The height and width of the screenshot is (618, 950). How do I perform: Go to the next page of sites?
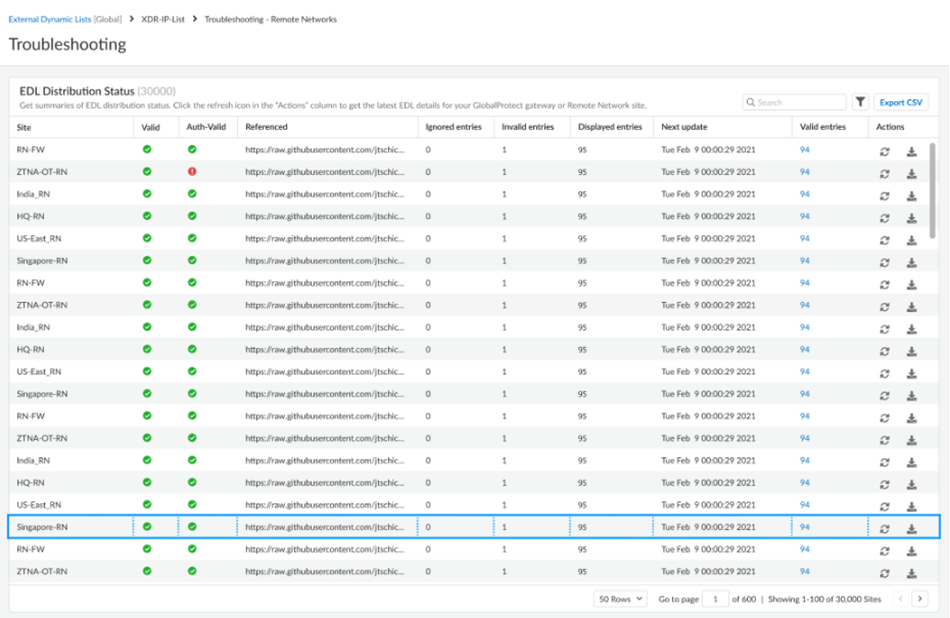coord(921,598)
